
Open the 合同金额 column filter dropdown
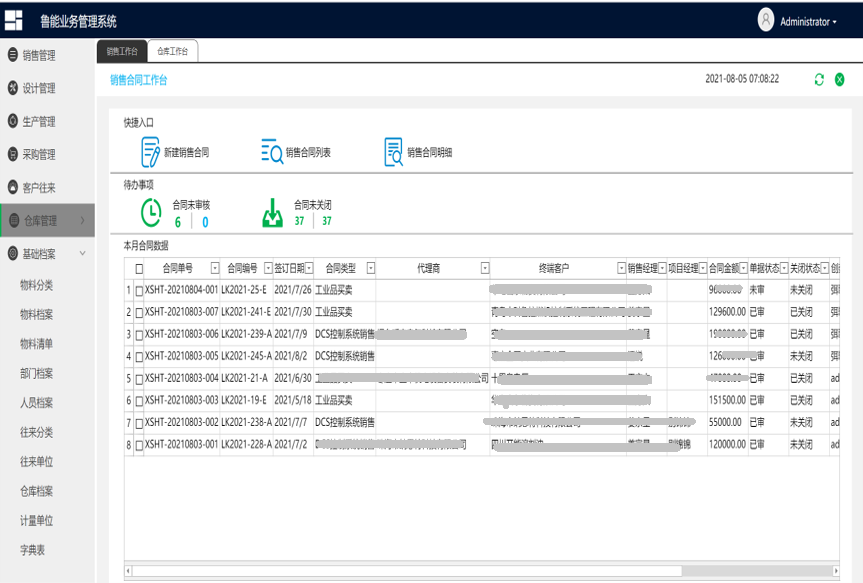744,268
